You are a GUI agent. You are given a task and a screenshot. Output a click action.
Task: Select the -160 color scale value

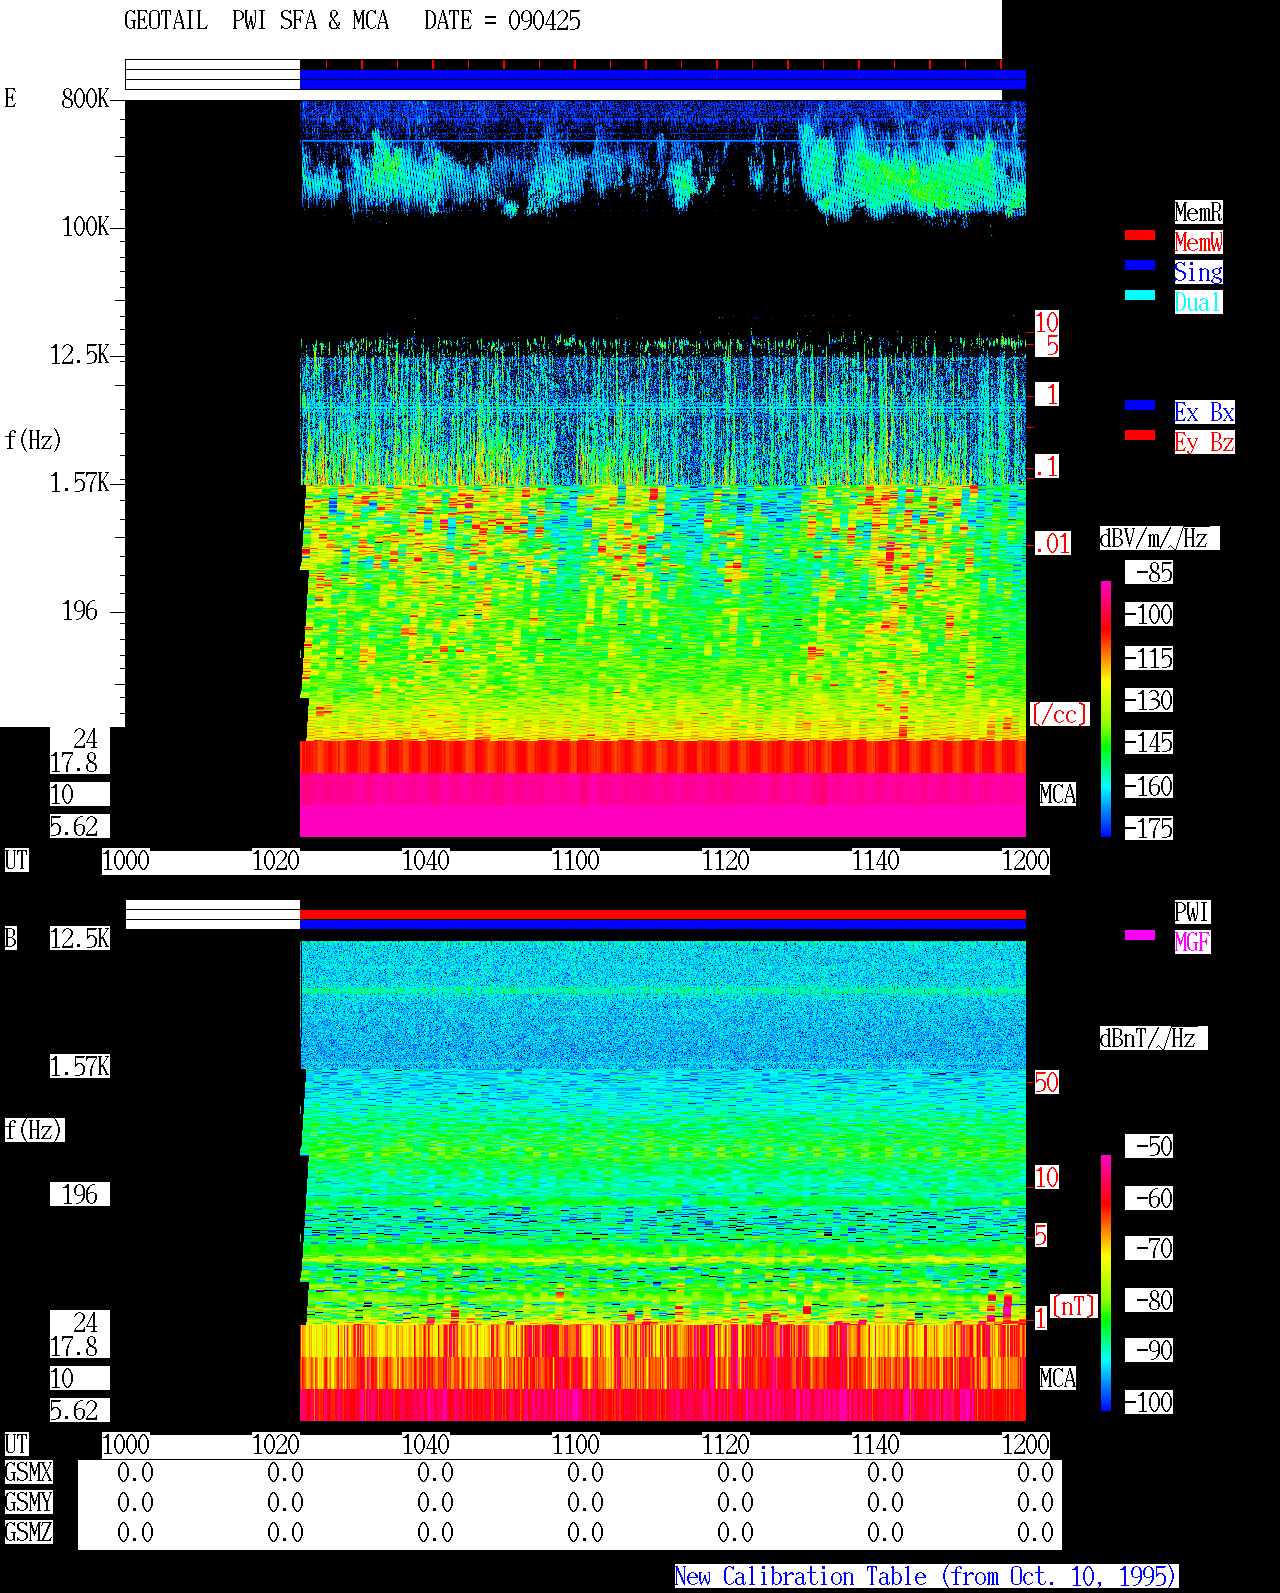click(1150, 786)
